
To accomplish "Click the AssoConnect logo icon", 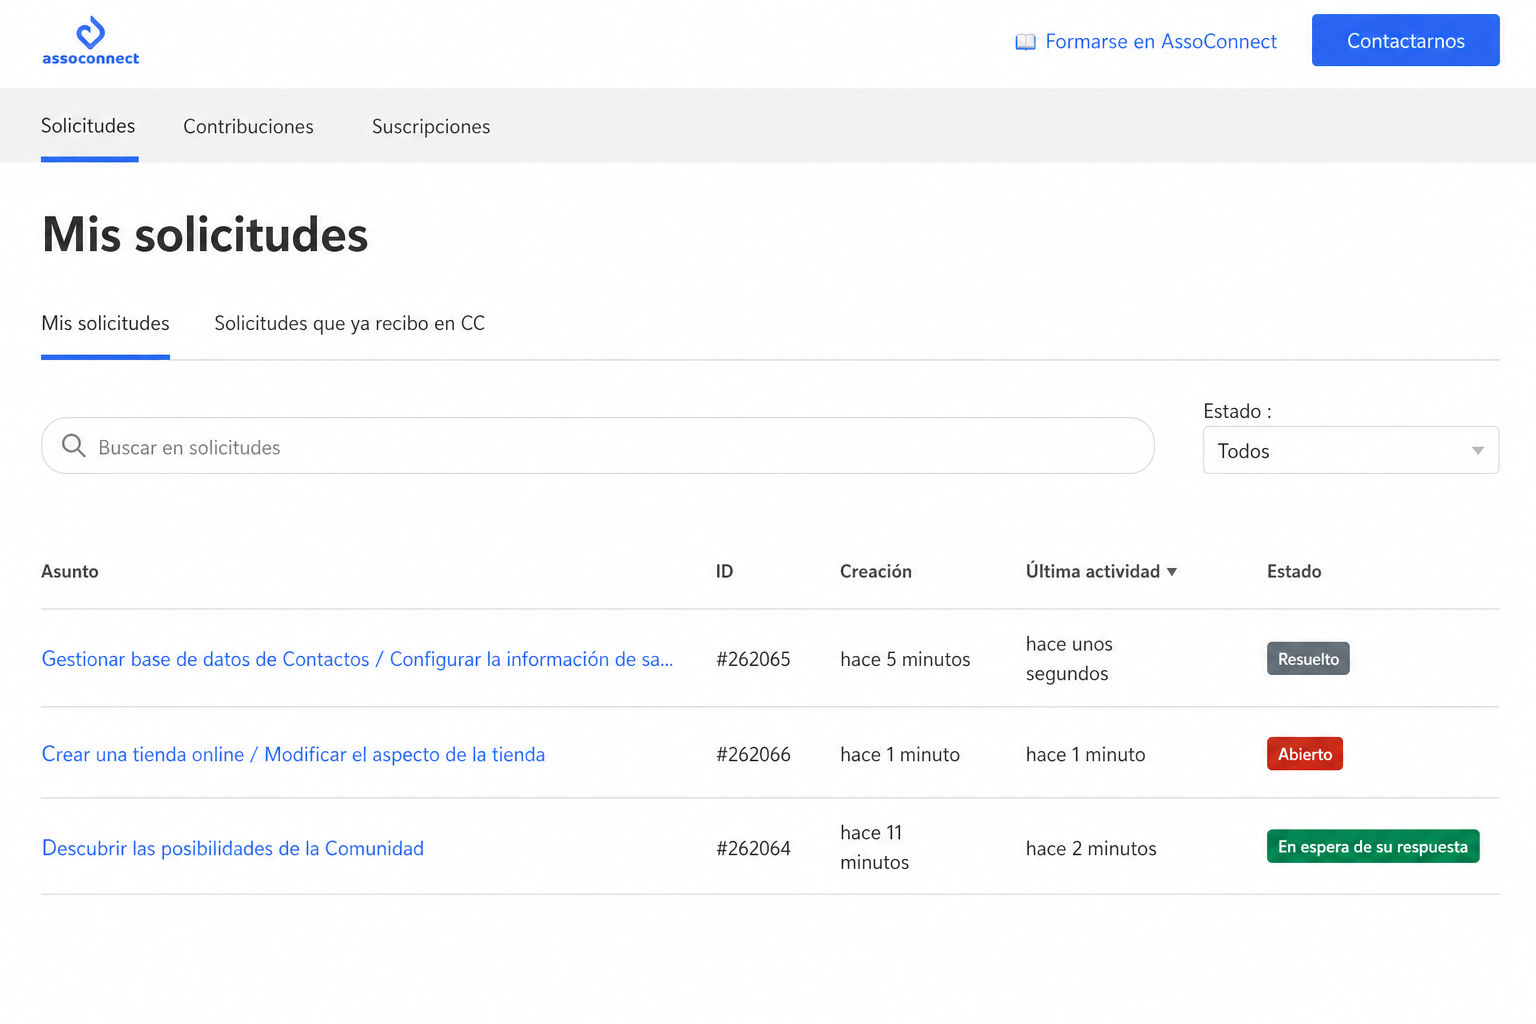I will (x=90, y=33).
